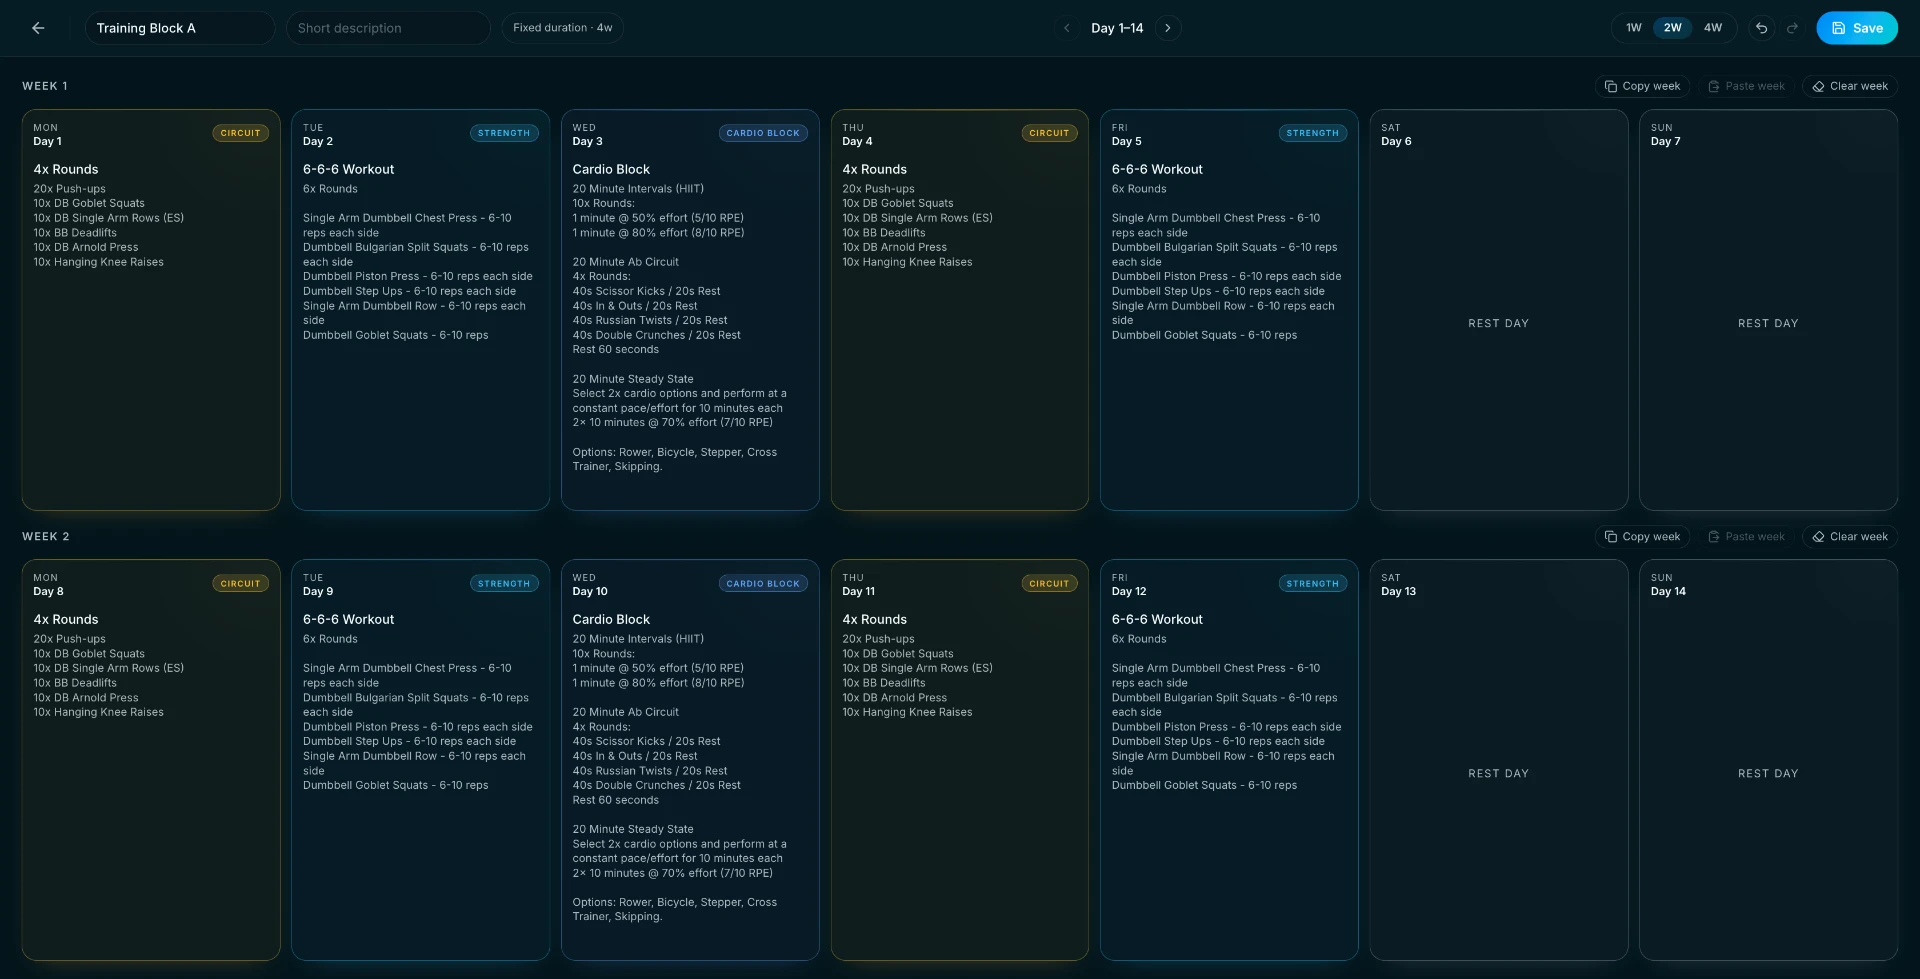
Task: Switch to 2W view
Action: click(x=1673, y=28)
